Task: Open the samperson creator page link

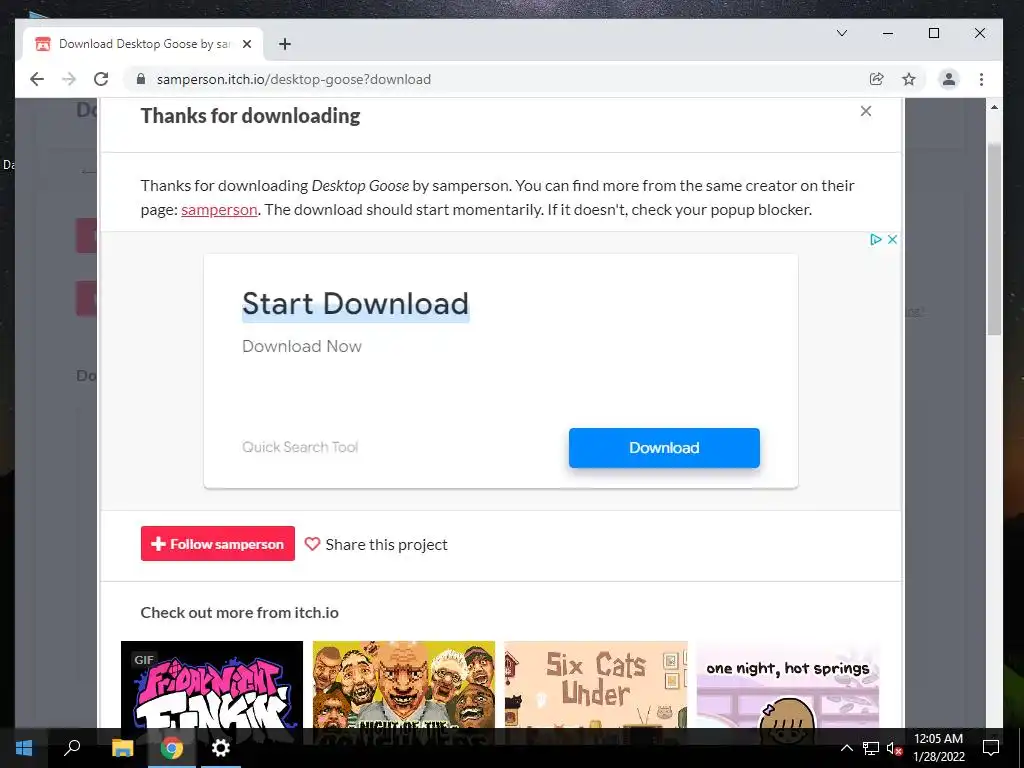Action: point(219,210)
